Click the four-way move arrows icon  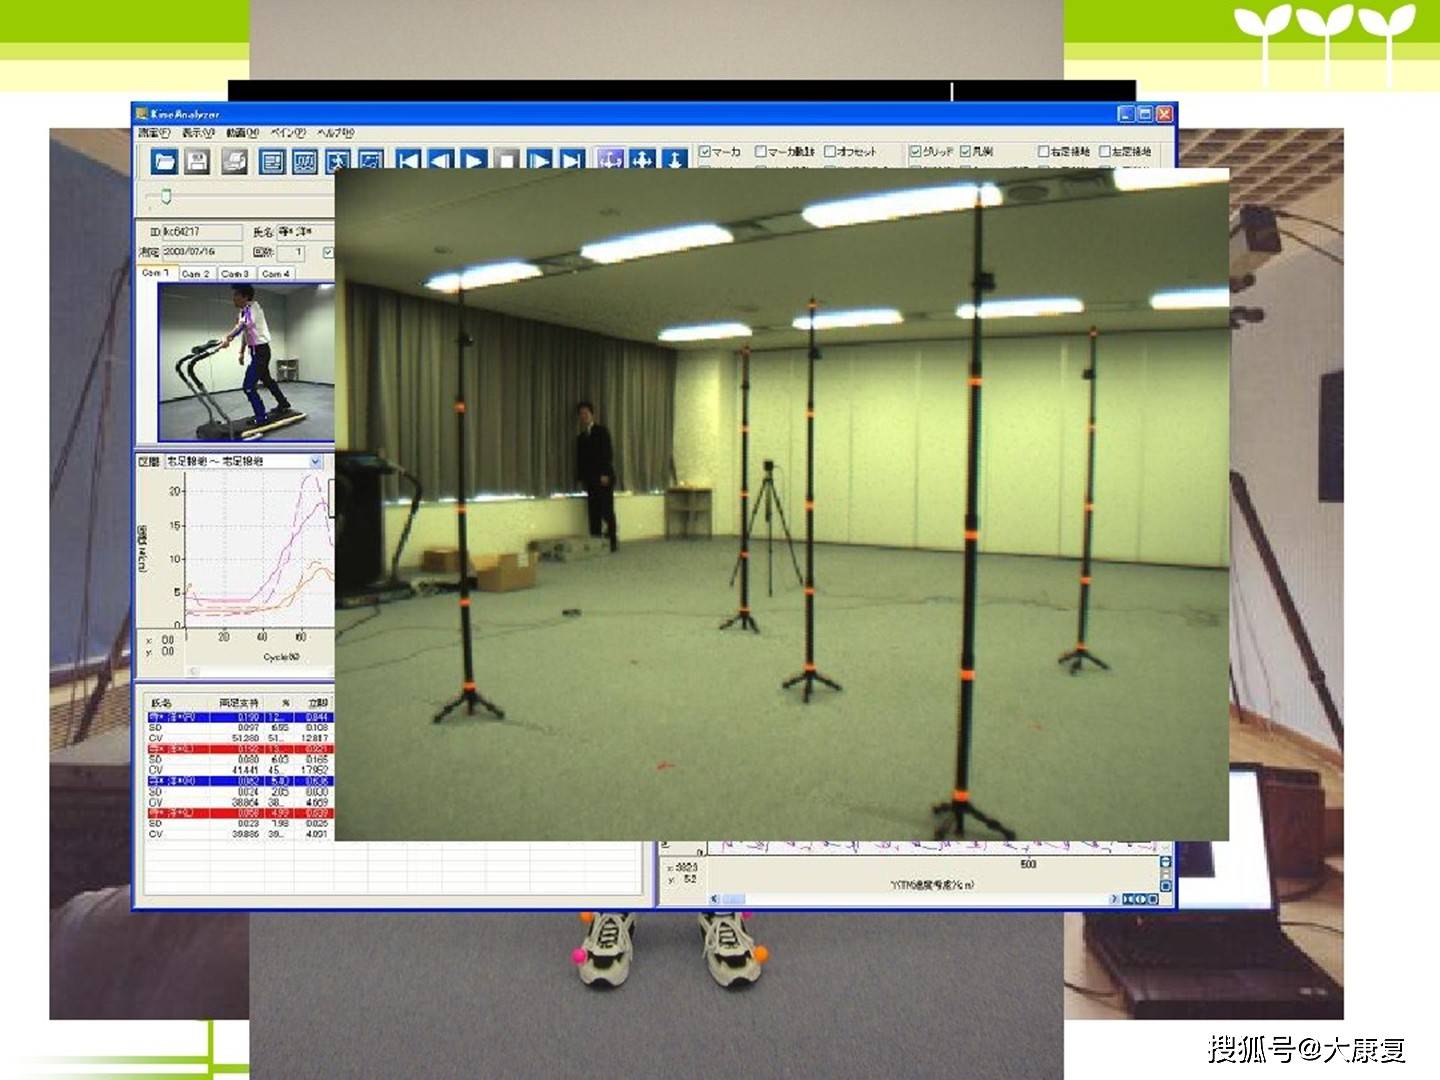[x=642, y=161]
